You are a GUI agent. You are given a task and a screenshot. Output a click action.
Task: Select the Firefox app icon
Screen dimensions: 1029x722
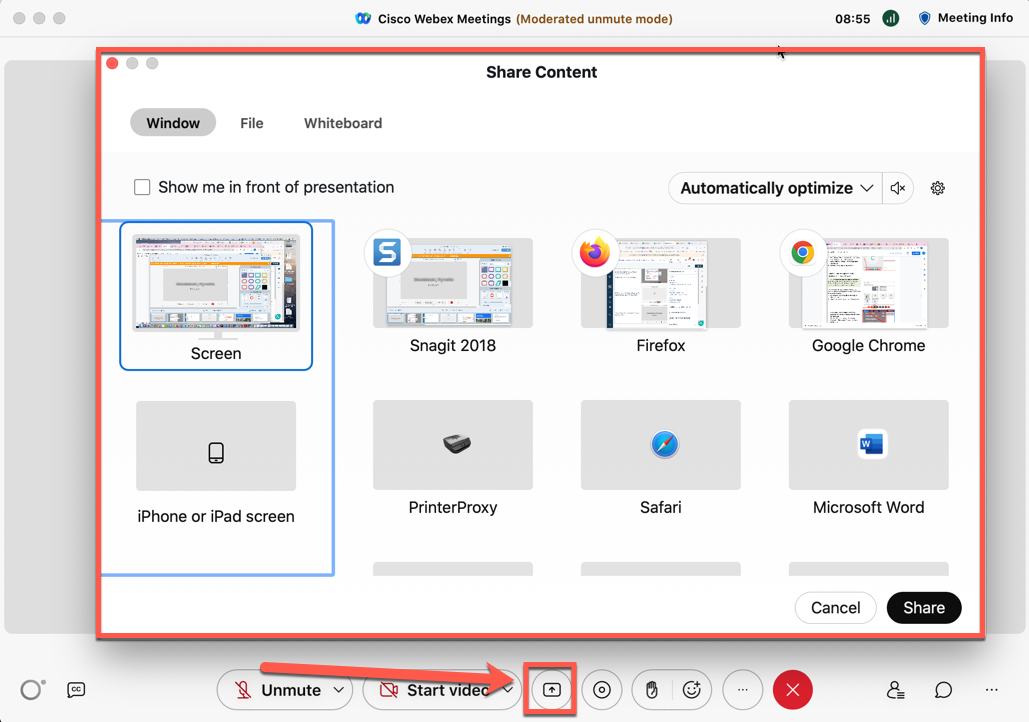coord(595,253)
